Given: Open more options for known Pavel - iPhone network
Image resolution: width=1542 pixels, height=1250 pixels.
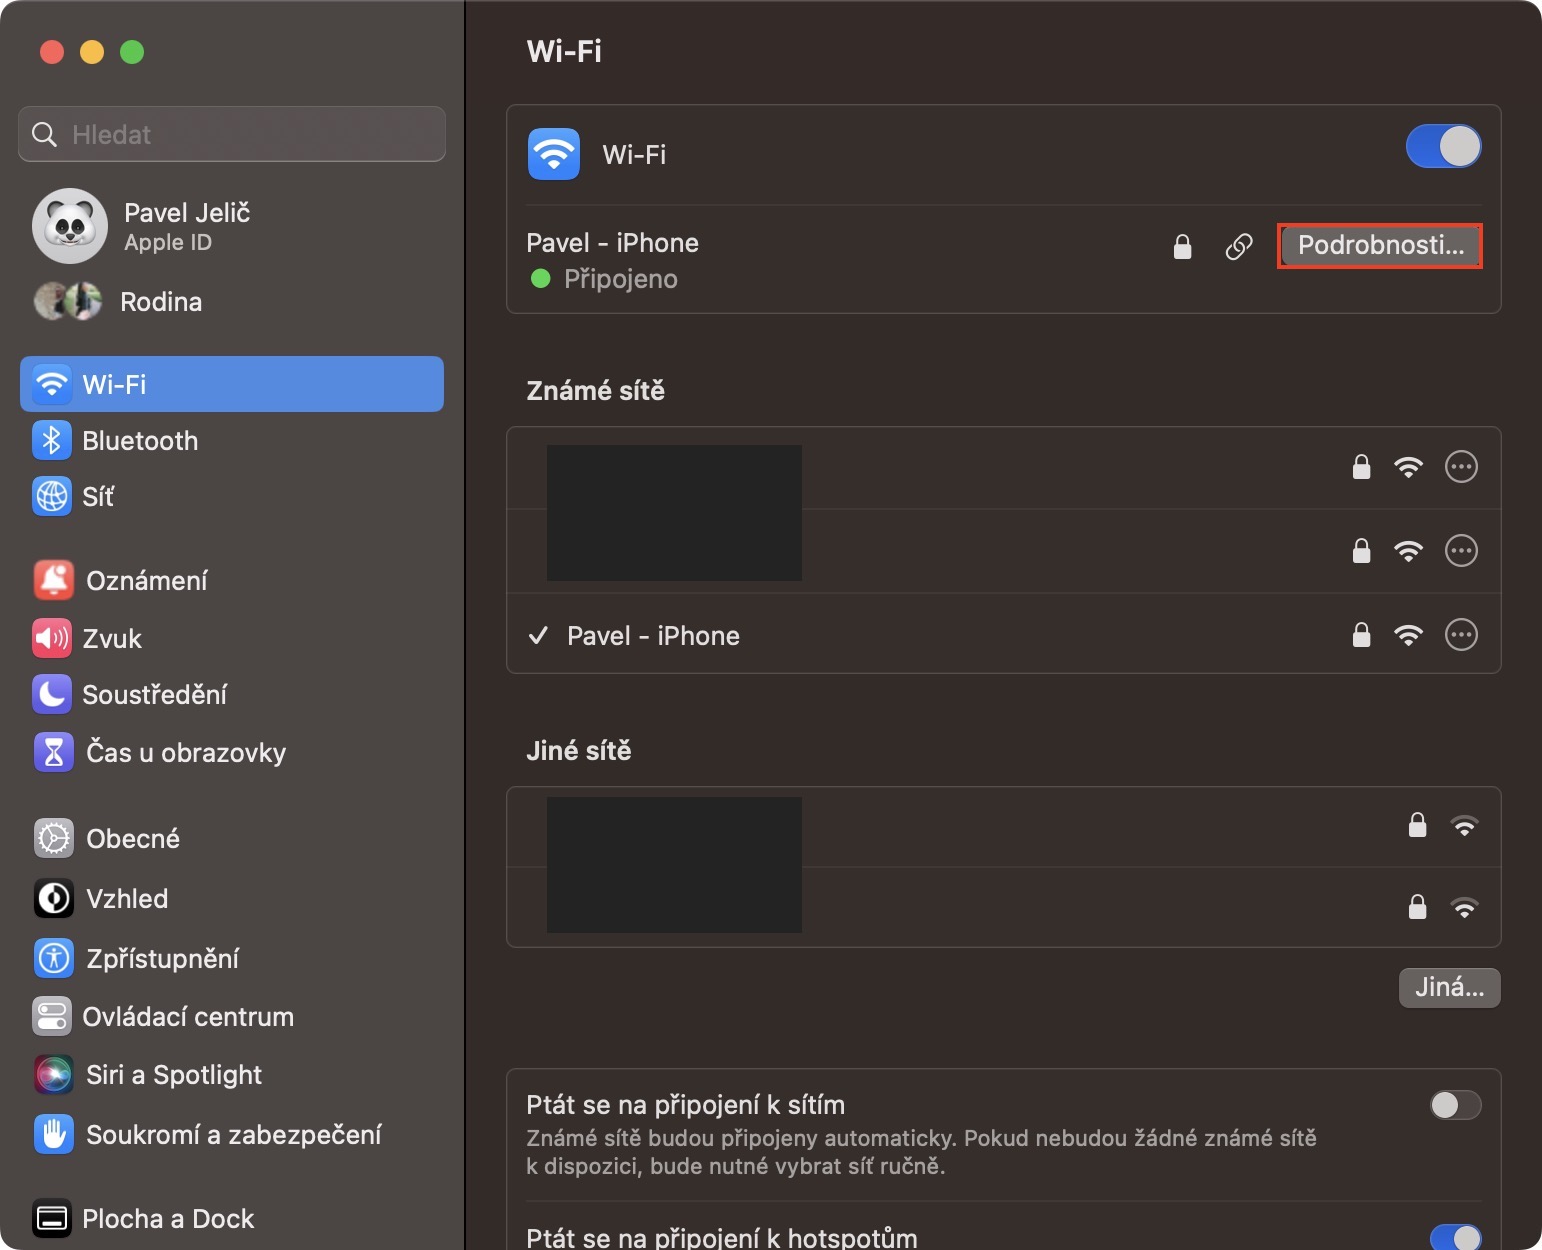Looking at the screenshot, I should point(1461,635).
